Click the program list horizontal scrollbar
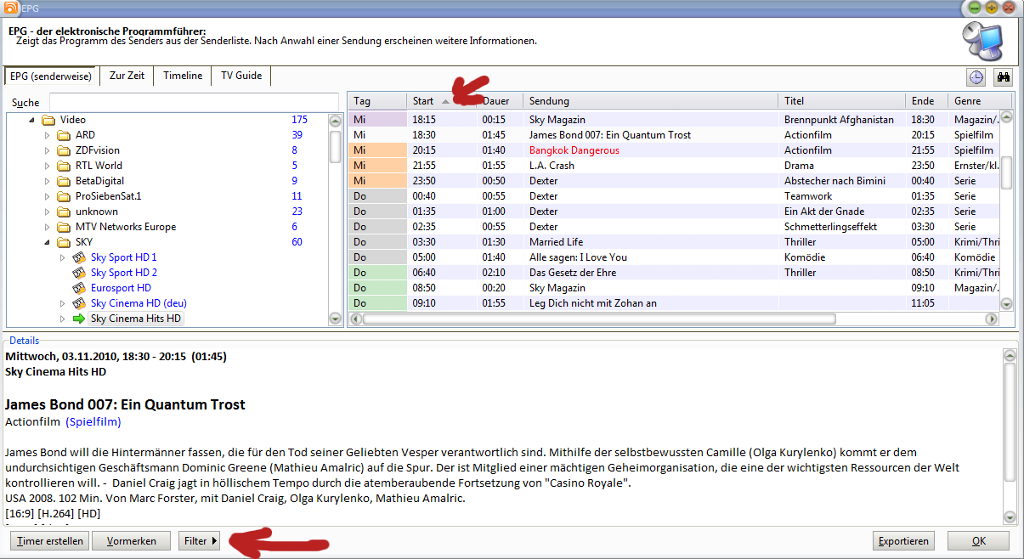The height and width of the screenshot is (559, 1024). (600, 319)
